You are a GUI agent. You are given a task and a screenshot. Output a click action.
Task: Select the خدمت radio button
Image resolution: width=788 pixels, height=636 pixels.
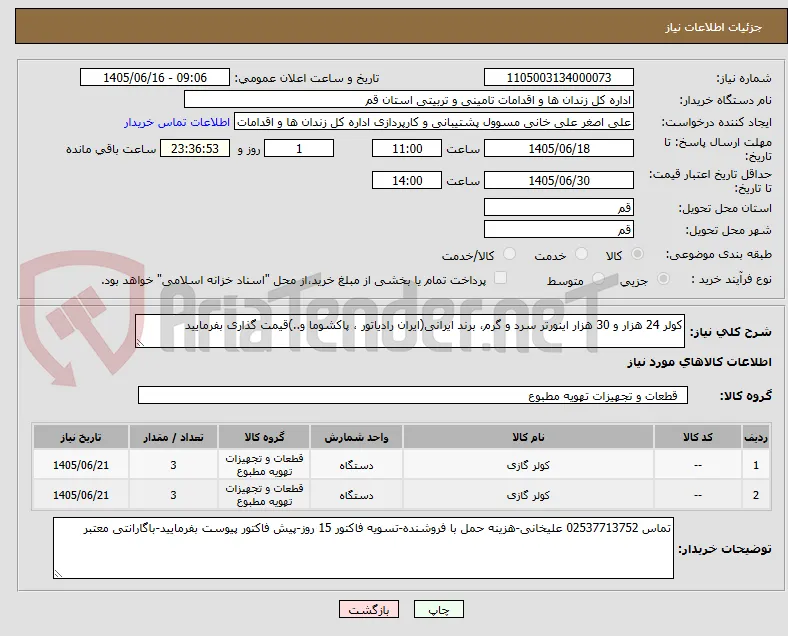(581, 254)
